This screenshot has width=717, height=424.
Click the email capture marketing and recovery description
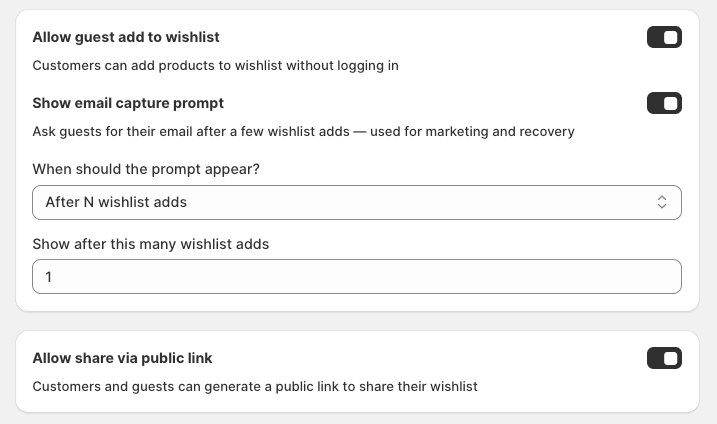pos(303,131)
